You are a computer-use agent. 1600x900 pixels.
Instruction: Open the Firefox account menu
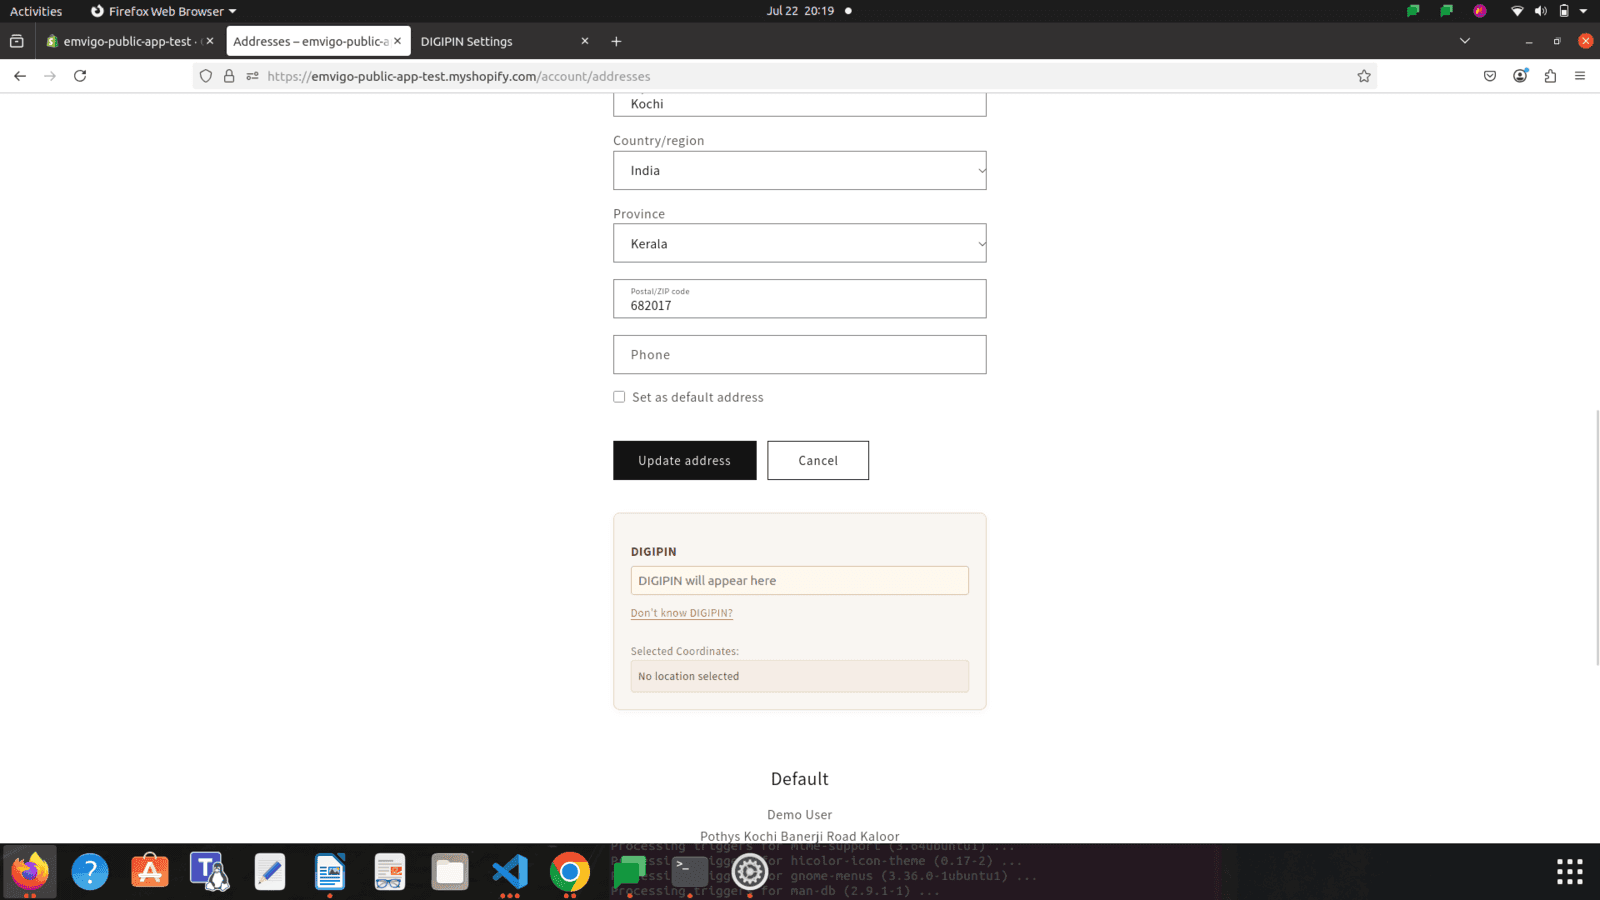1520,75
